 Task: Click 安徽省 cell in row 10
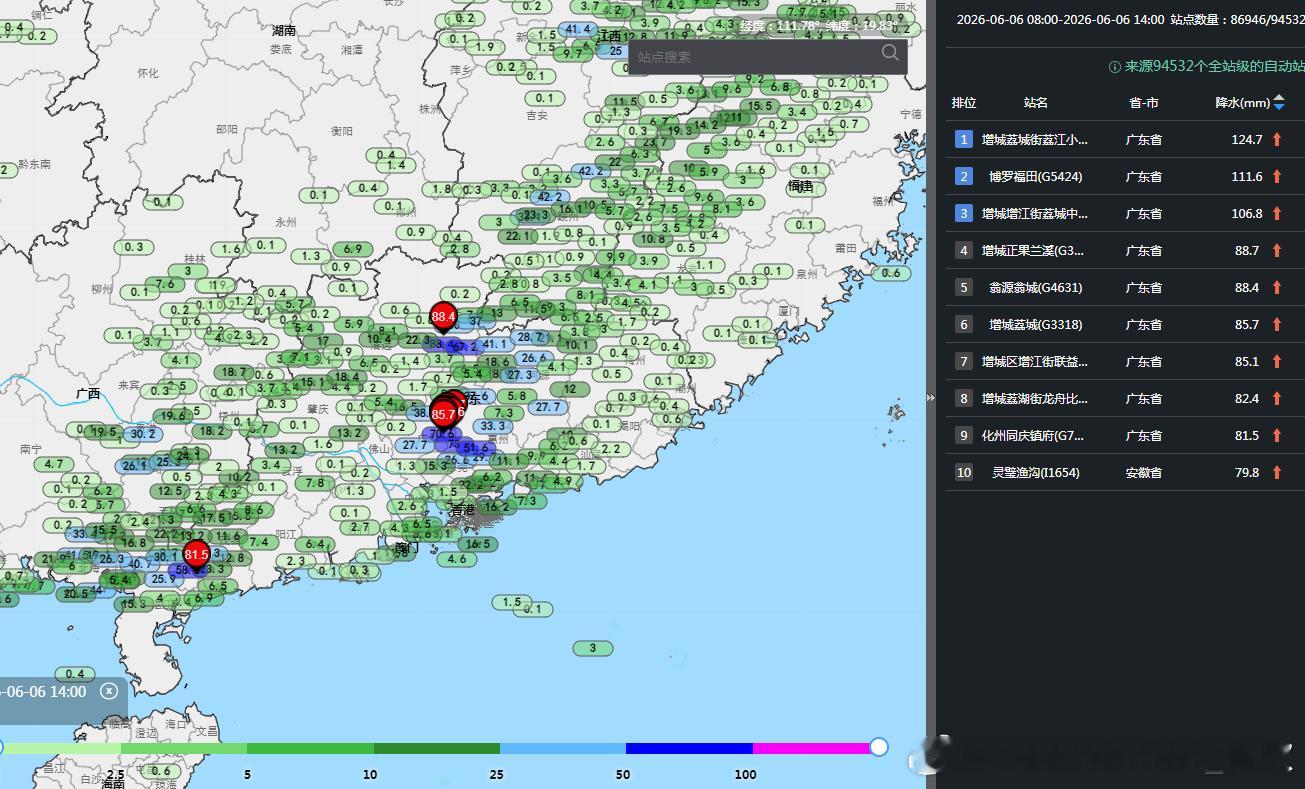[x=1143, y=473]
